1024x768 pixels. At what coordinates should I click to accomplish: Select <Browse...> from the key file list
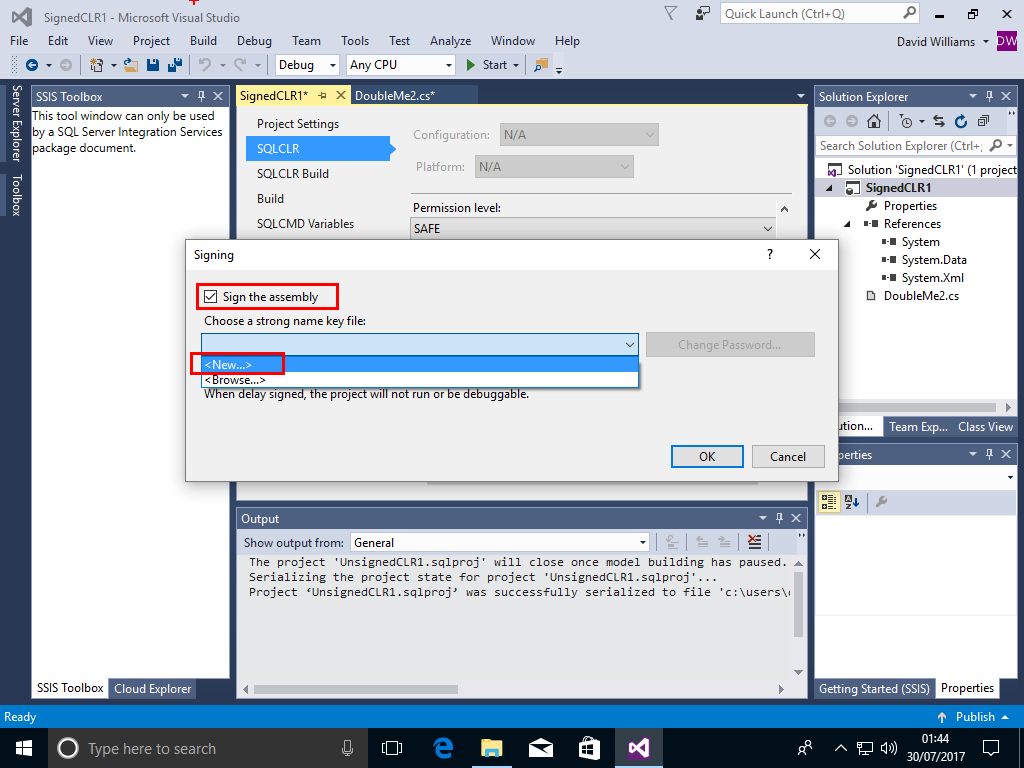(x=234, y=380)
